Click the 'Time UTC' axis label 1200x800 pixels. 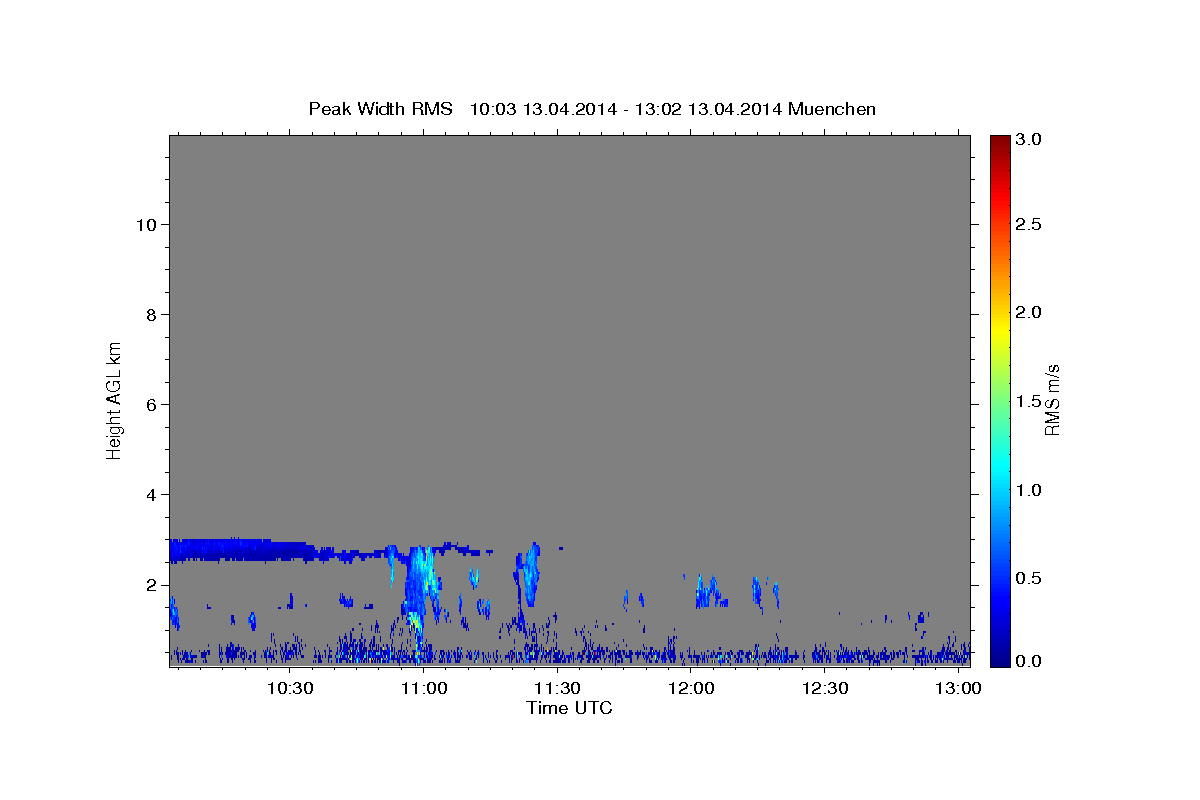569,708
